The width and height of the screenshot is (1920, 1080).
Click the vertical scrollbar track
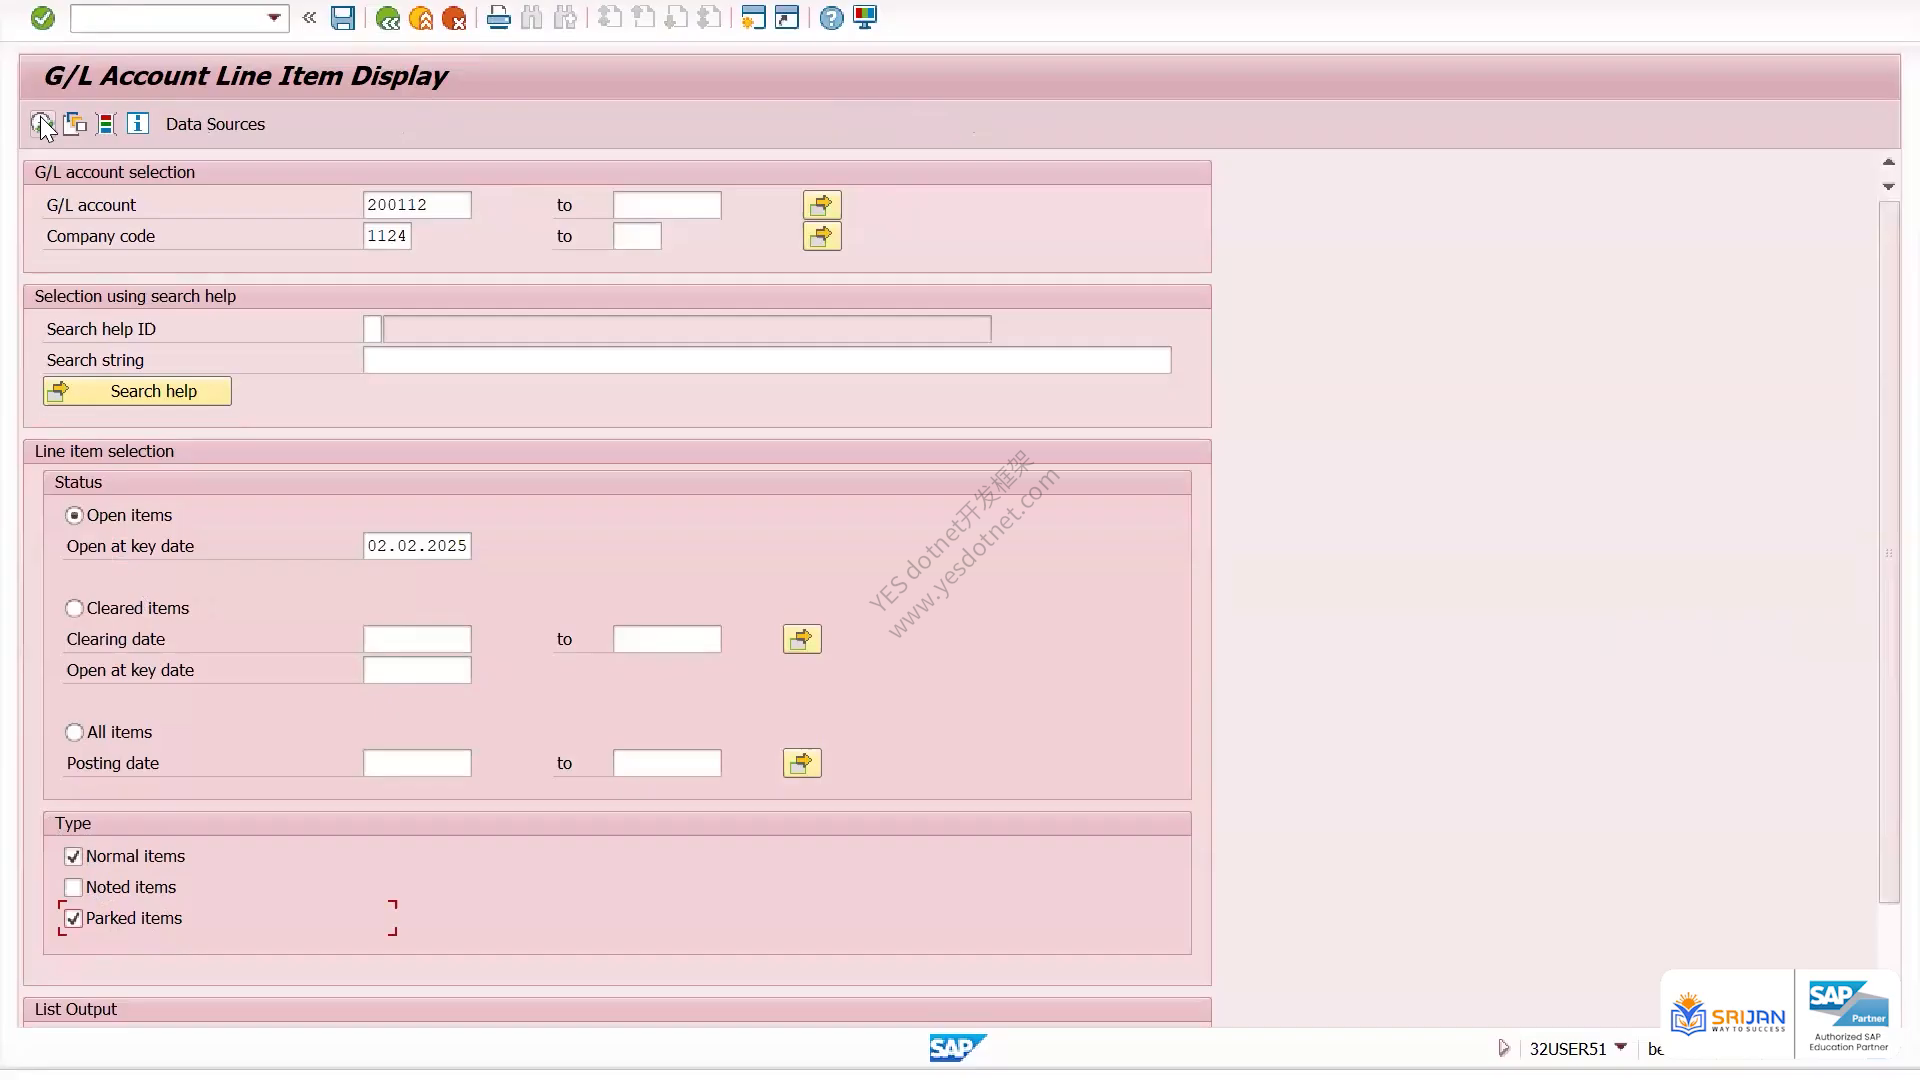(1888, 552)
